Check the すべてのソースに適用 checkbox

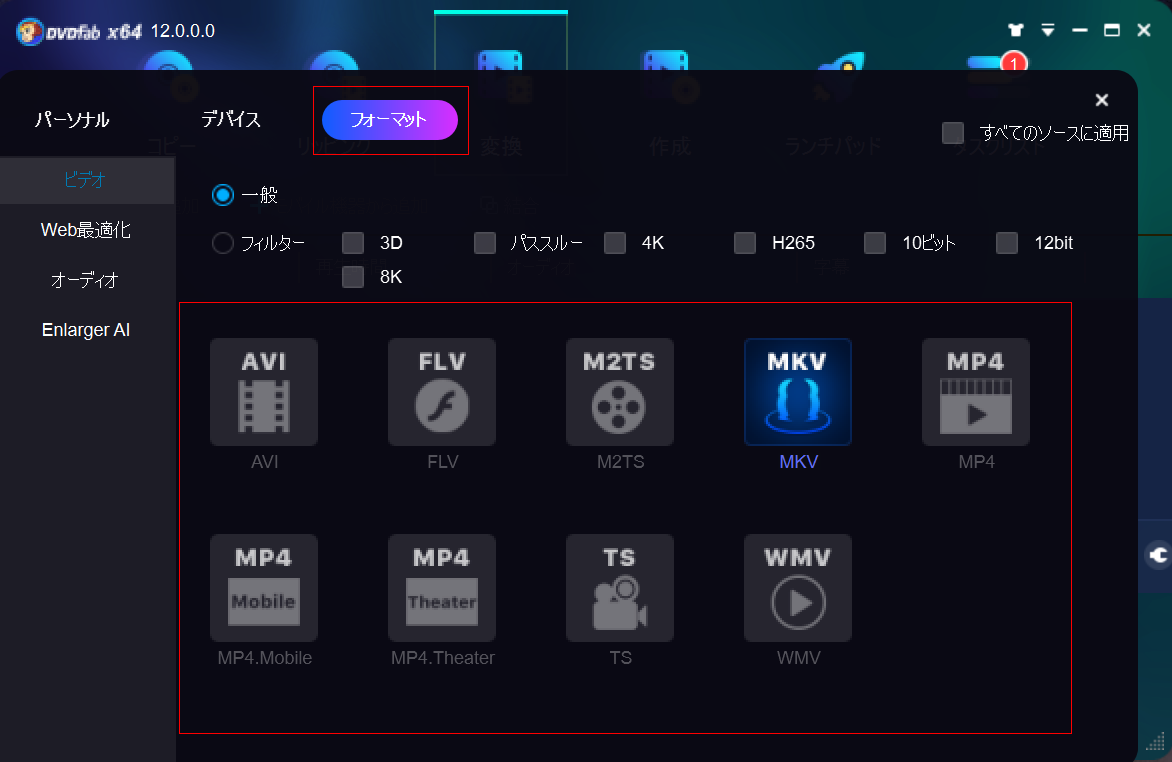click(x=953, y=133)
